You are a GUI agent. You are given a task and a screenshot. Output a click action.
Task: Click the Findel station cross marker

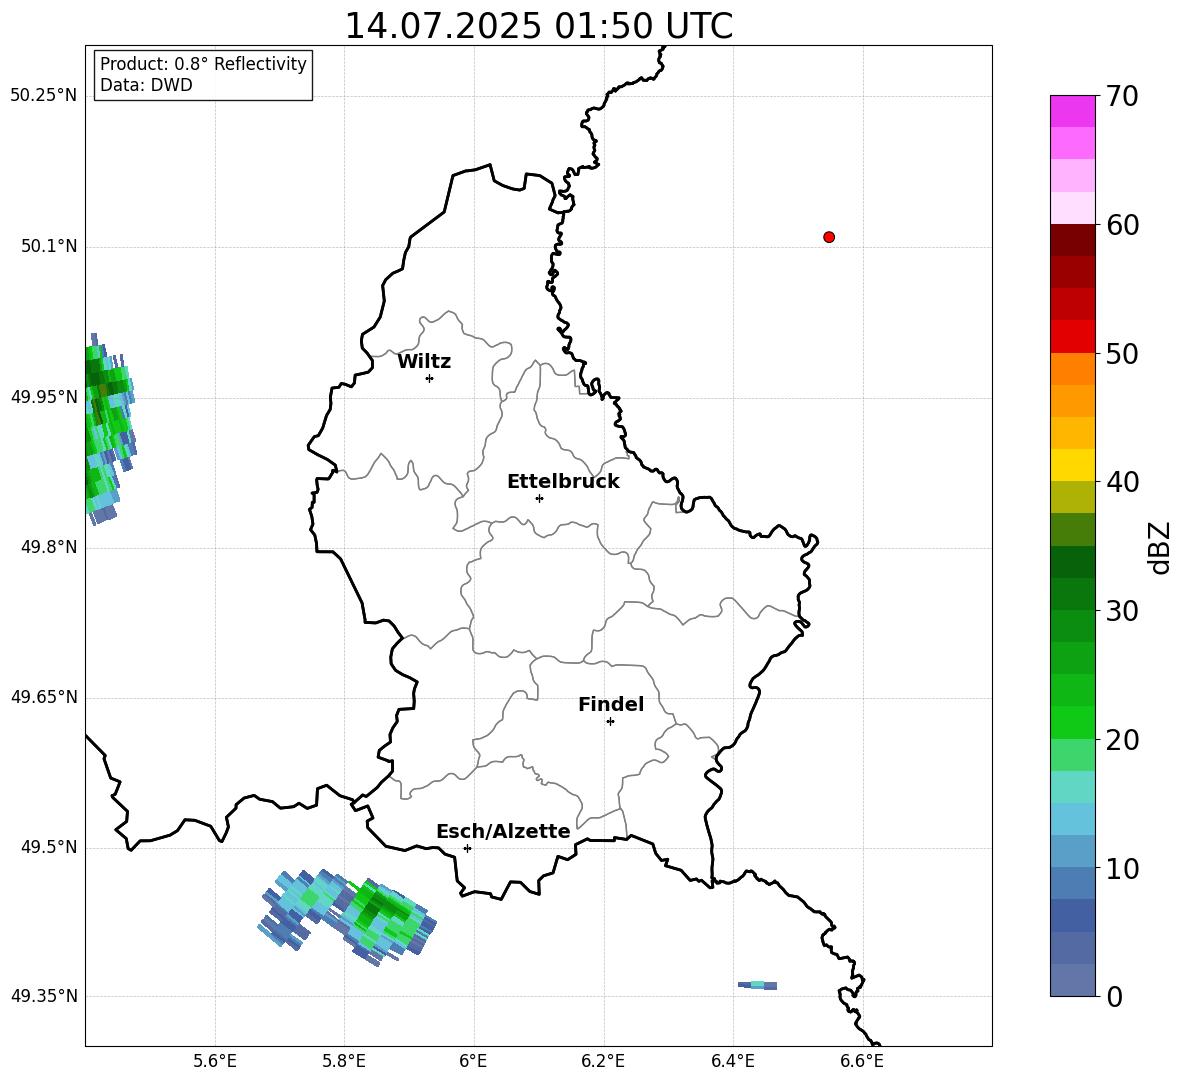coord(610,722)
